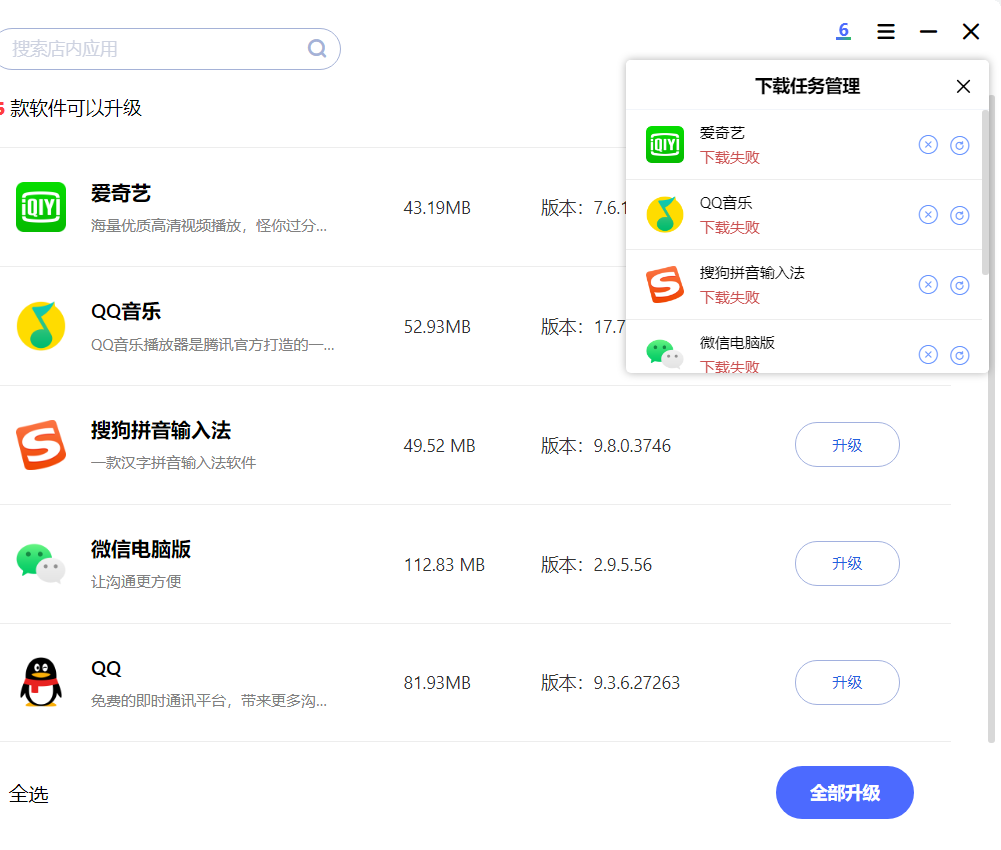Focus the app store search field
Viewport: 1001px width, 850px height.
coord(169,49)
